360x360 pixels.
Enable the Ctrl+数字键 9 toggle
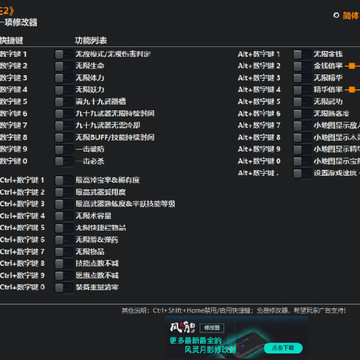point(64,275)
